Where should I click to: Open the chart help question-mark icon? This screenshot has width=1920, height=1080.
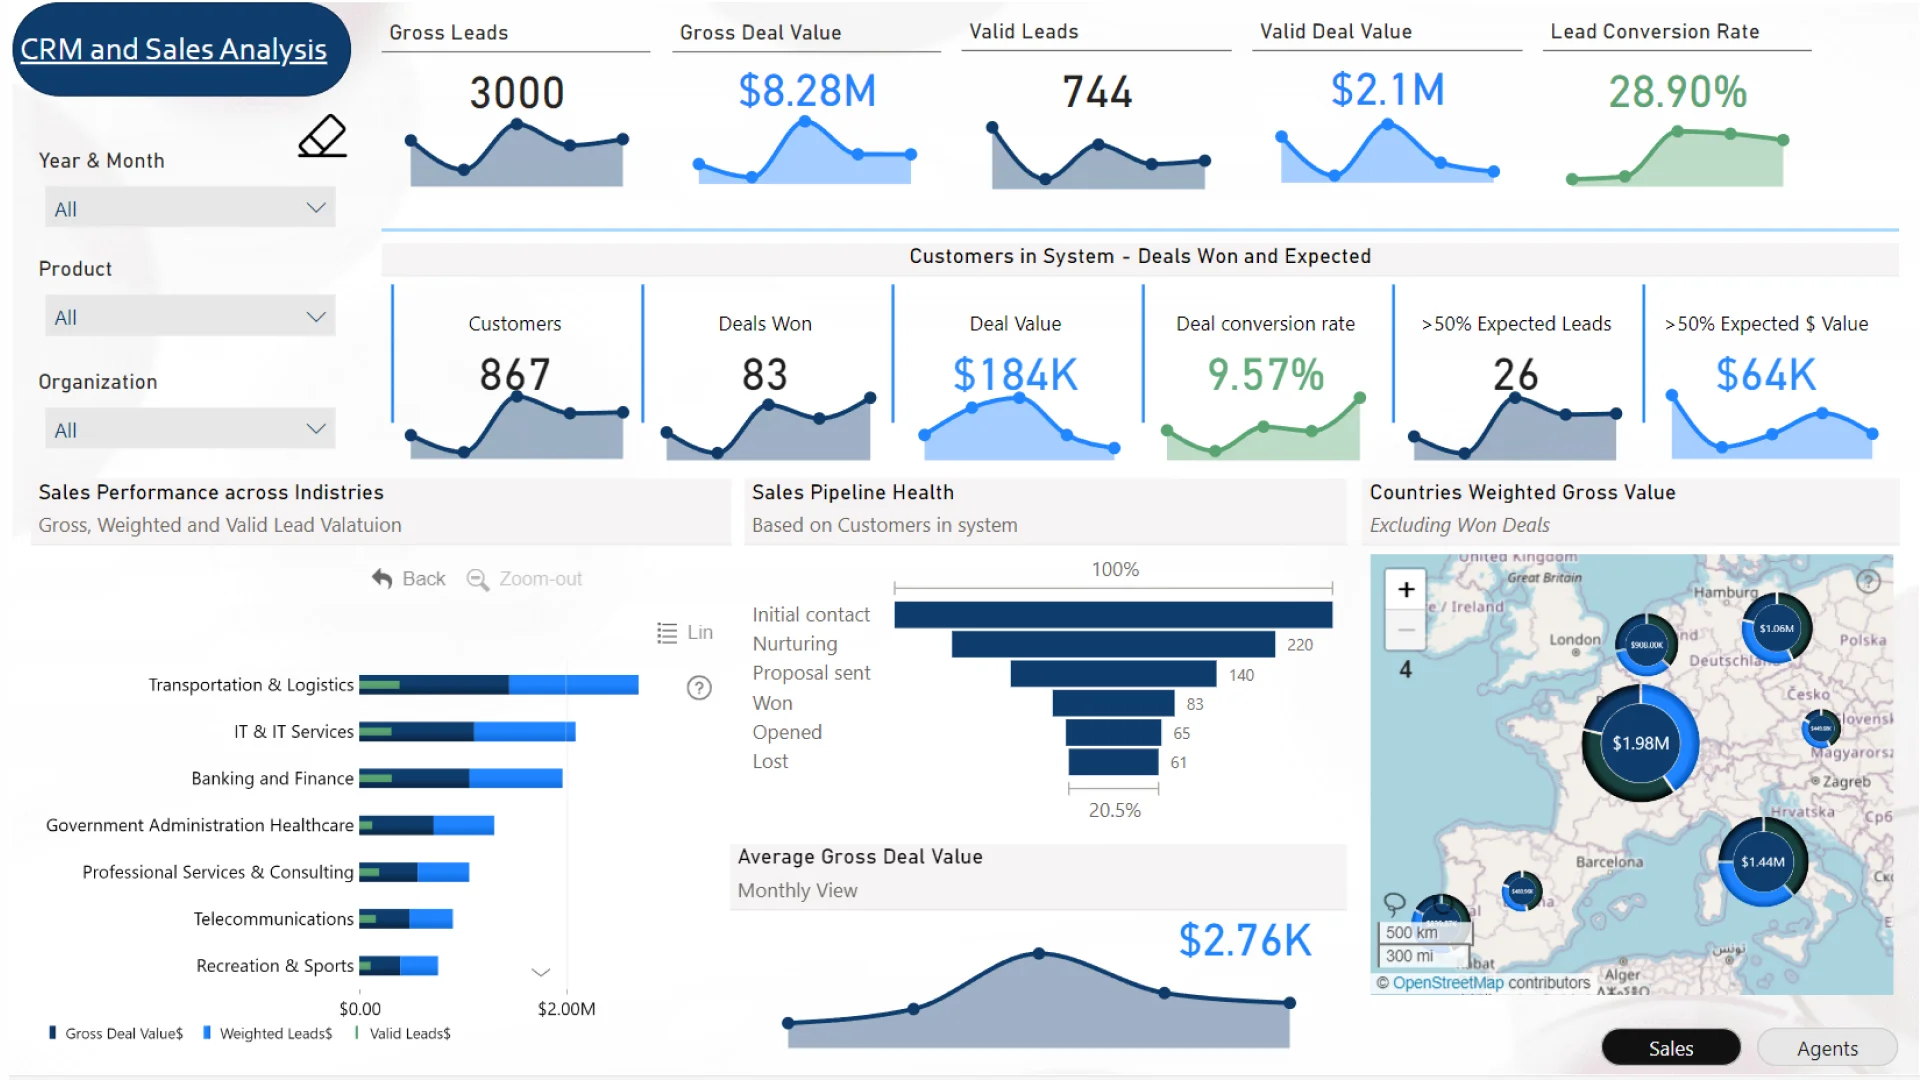(699, 688)
